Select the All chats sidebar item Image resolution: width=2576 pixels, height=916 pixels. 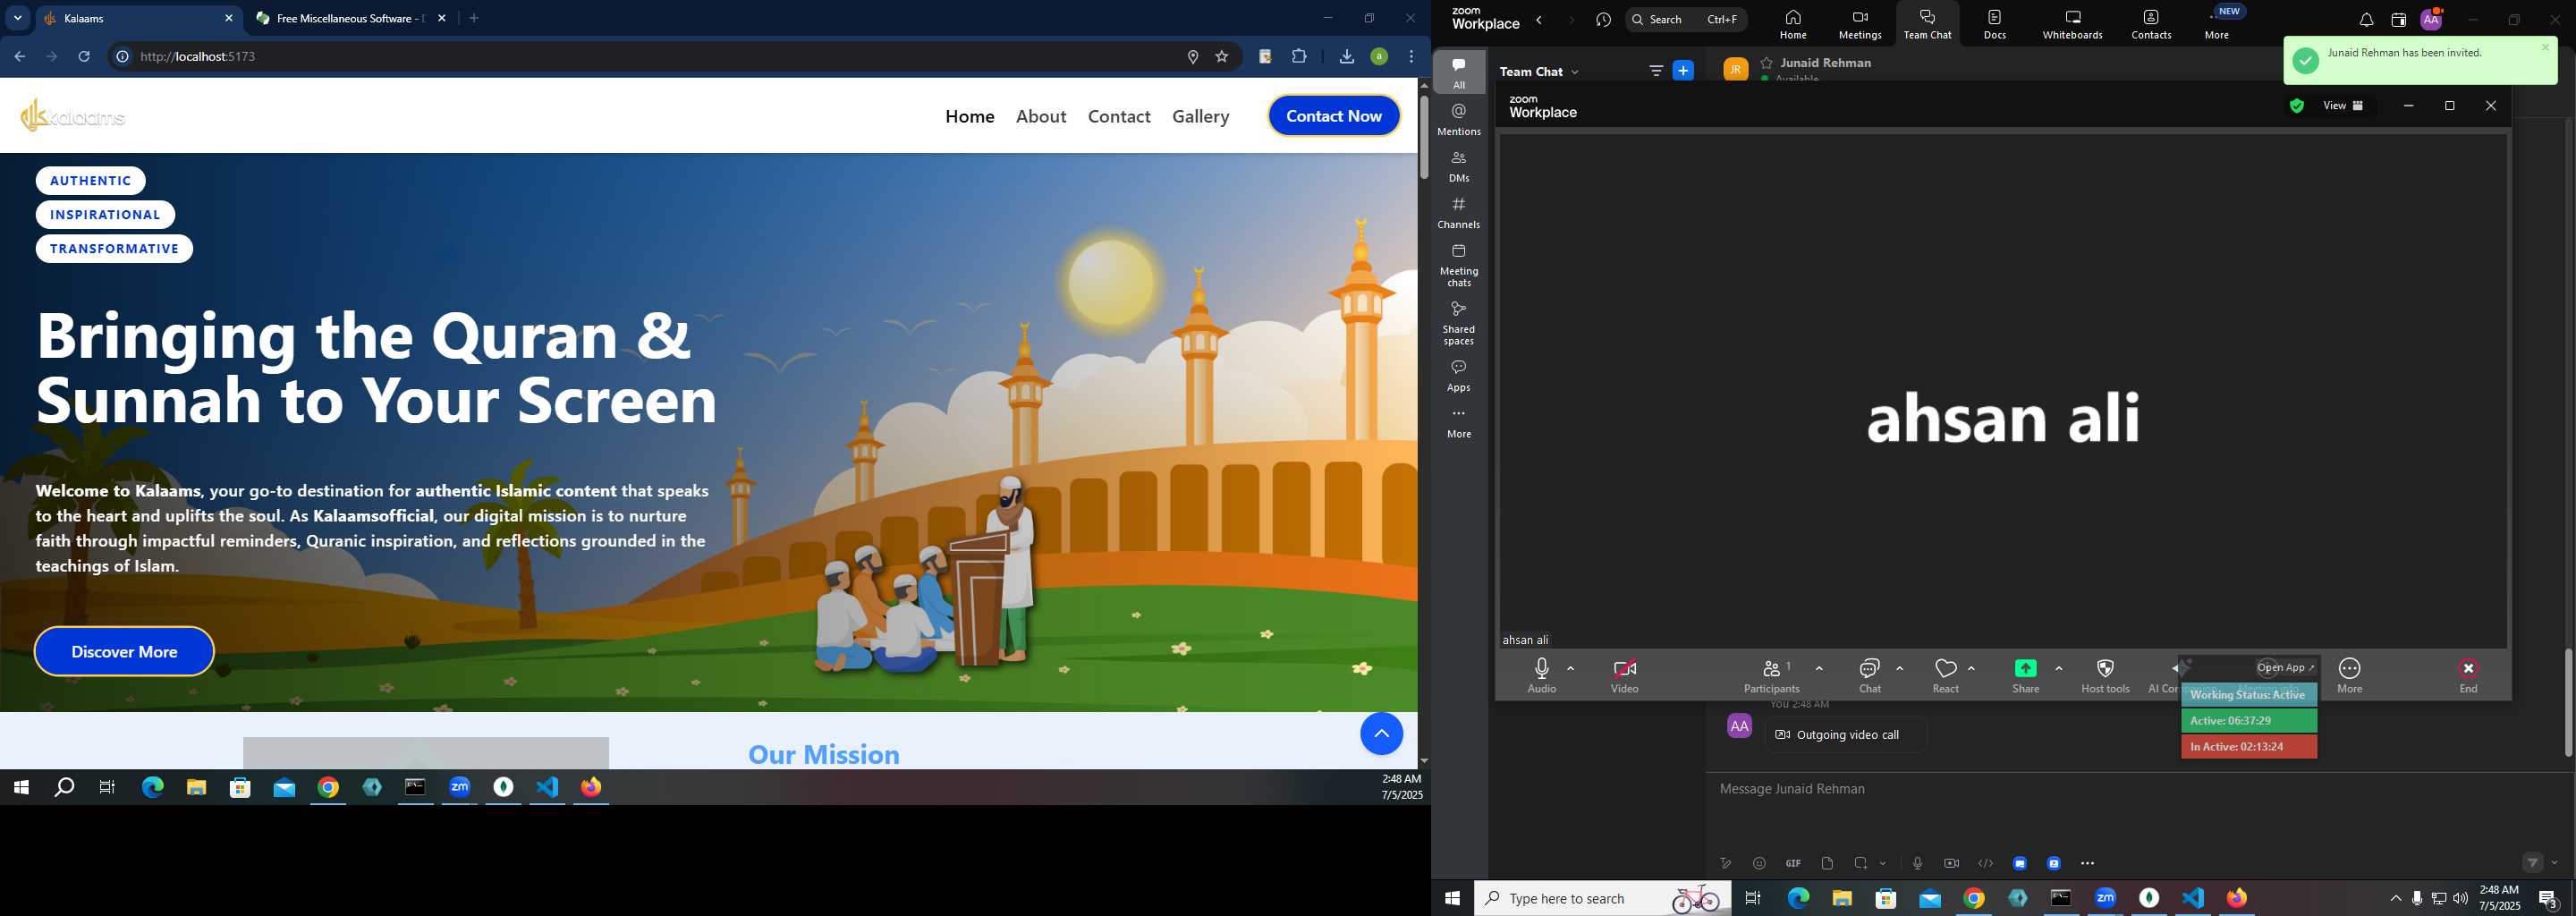click(1459, 73)
